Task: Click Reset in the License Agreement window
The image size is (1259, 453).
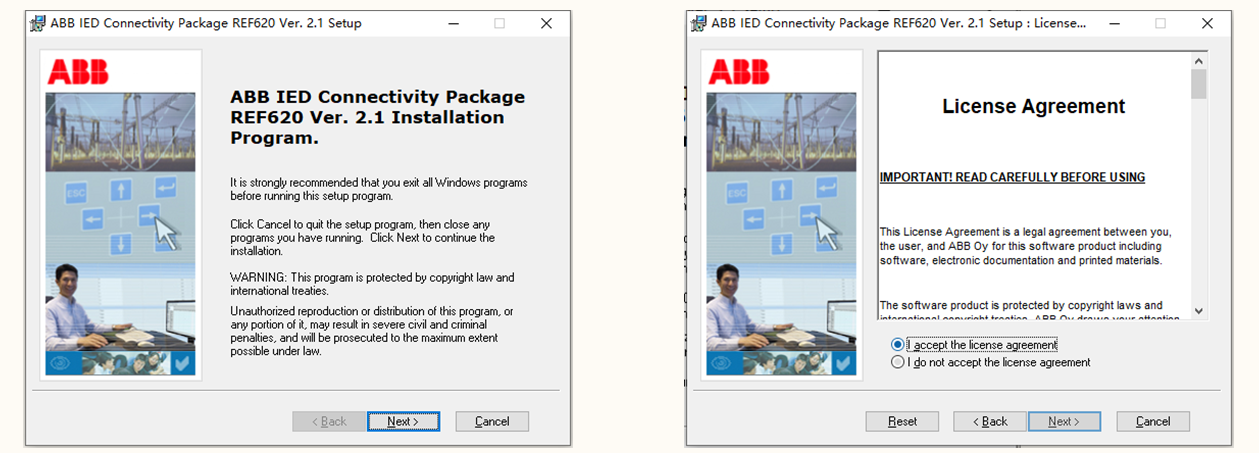Action: (x=902, y=421)
